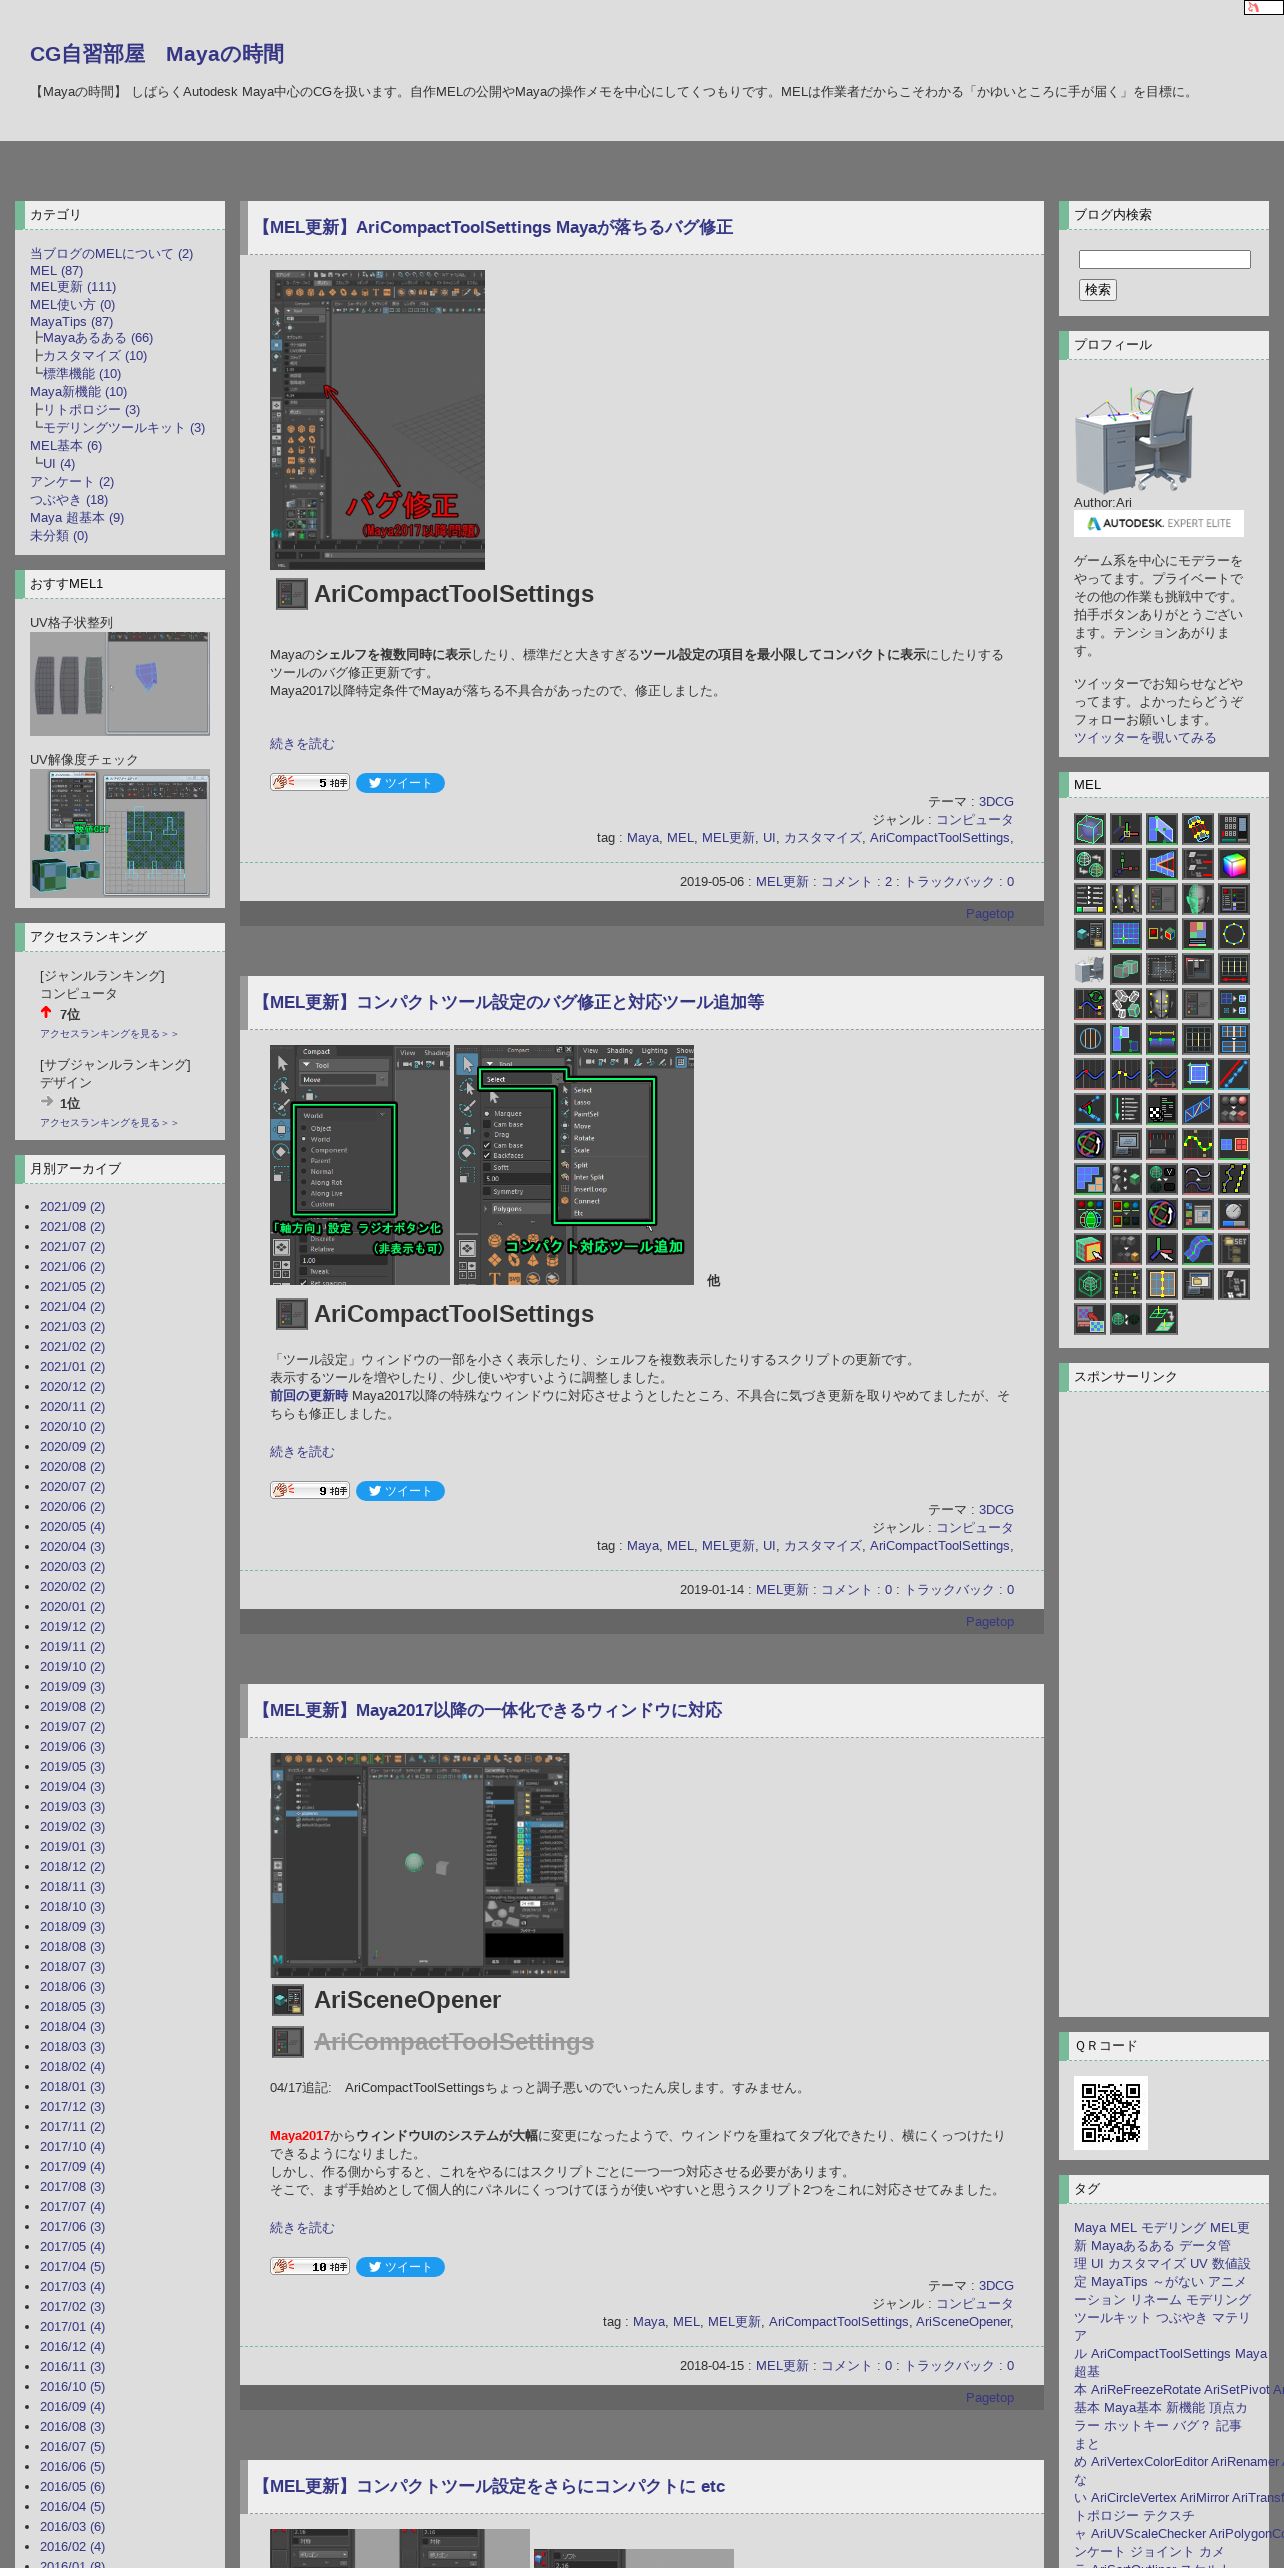This screenshot has height=2568, width=1284.
Task: Open the blue truss triangulate MEL icon
Action: [x=1198, y=1109]
